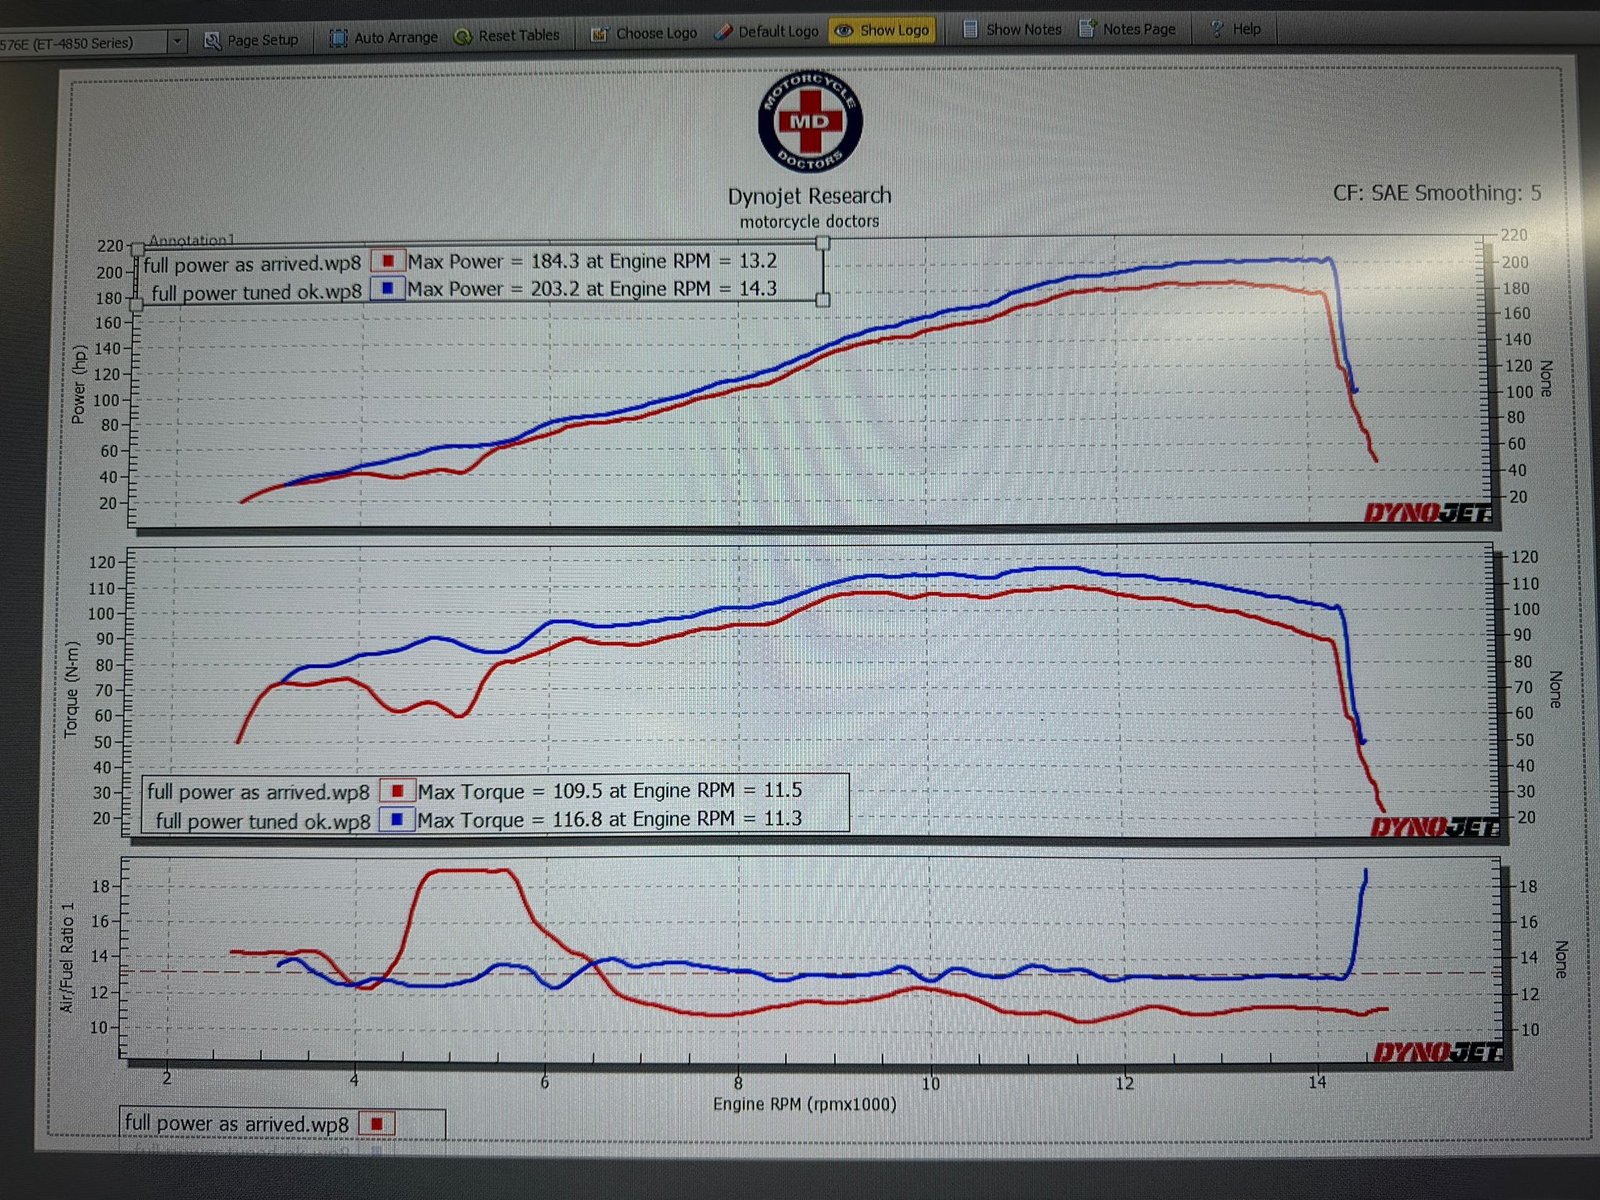1600x1200 pixels.
Task: Open the Choose Logo picker icon
Action: point(600,34)
